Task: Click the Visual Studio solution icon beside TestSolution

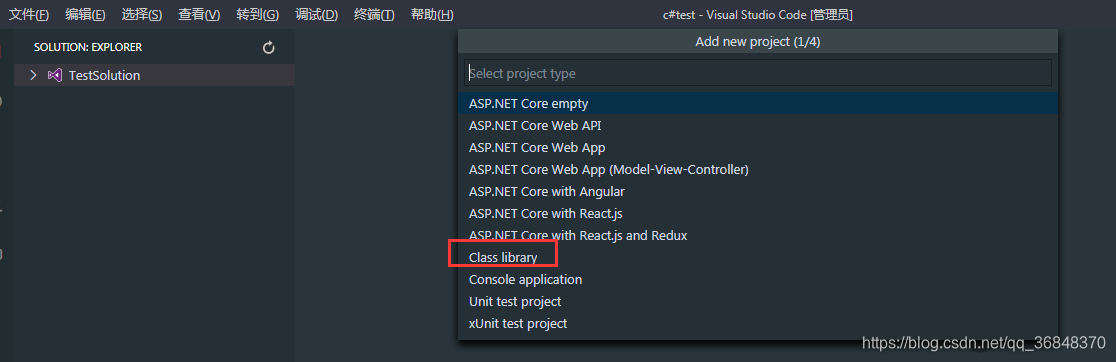Action: click(54, 75)
